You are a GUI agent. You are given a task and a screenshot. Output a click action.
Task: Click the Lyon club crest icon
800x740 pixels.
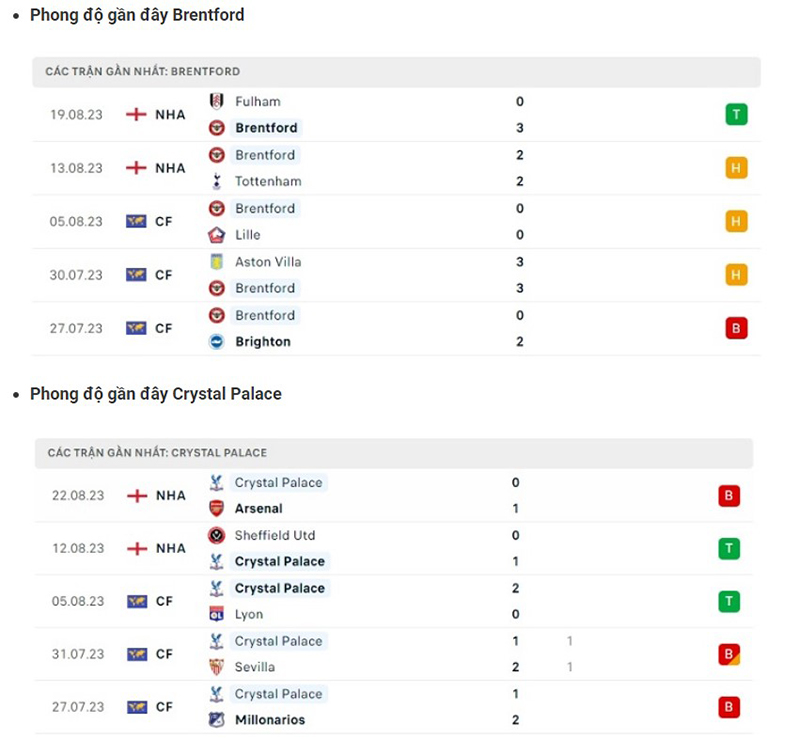(x=216, y=614)
